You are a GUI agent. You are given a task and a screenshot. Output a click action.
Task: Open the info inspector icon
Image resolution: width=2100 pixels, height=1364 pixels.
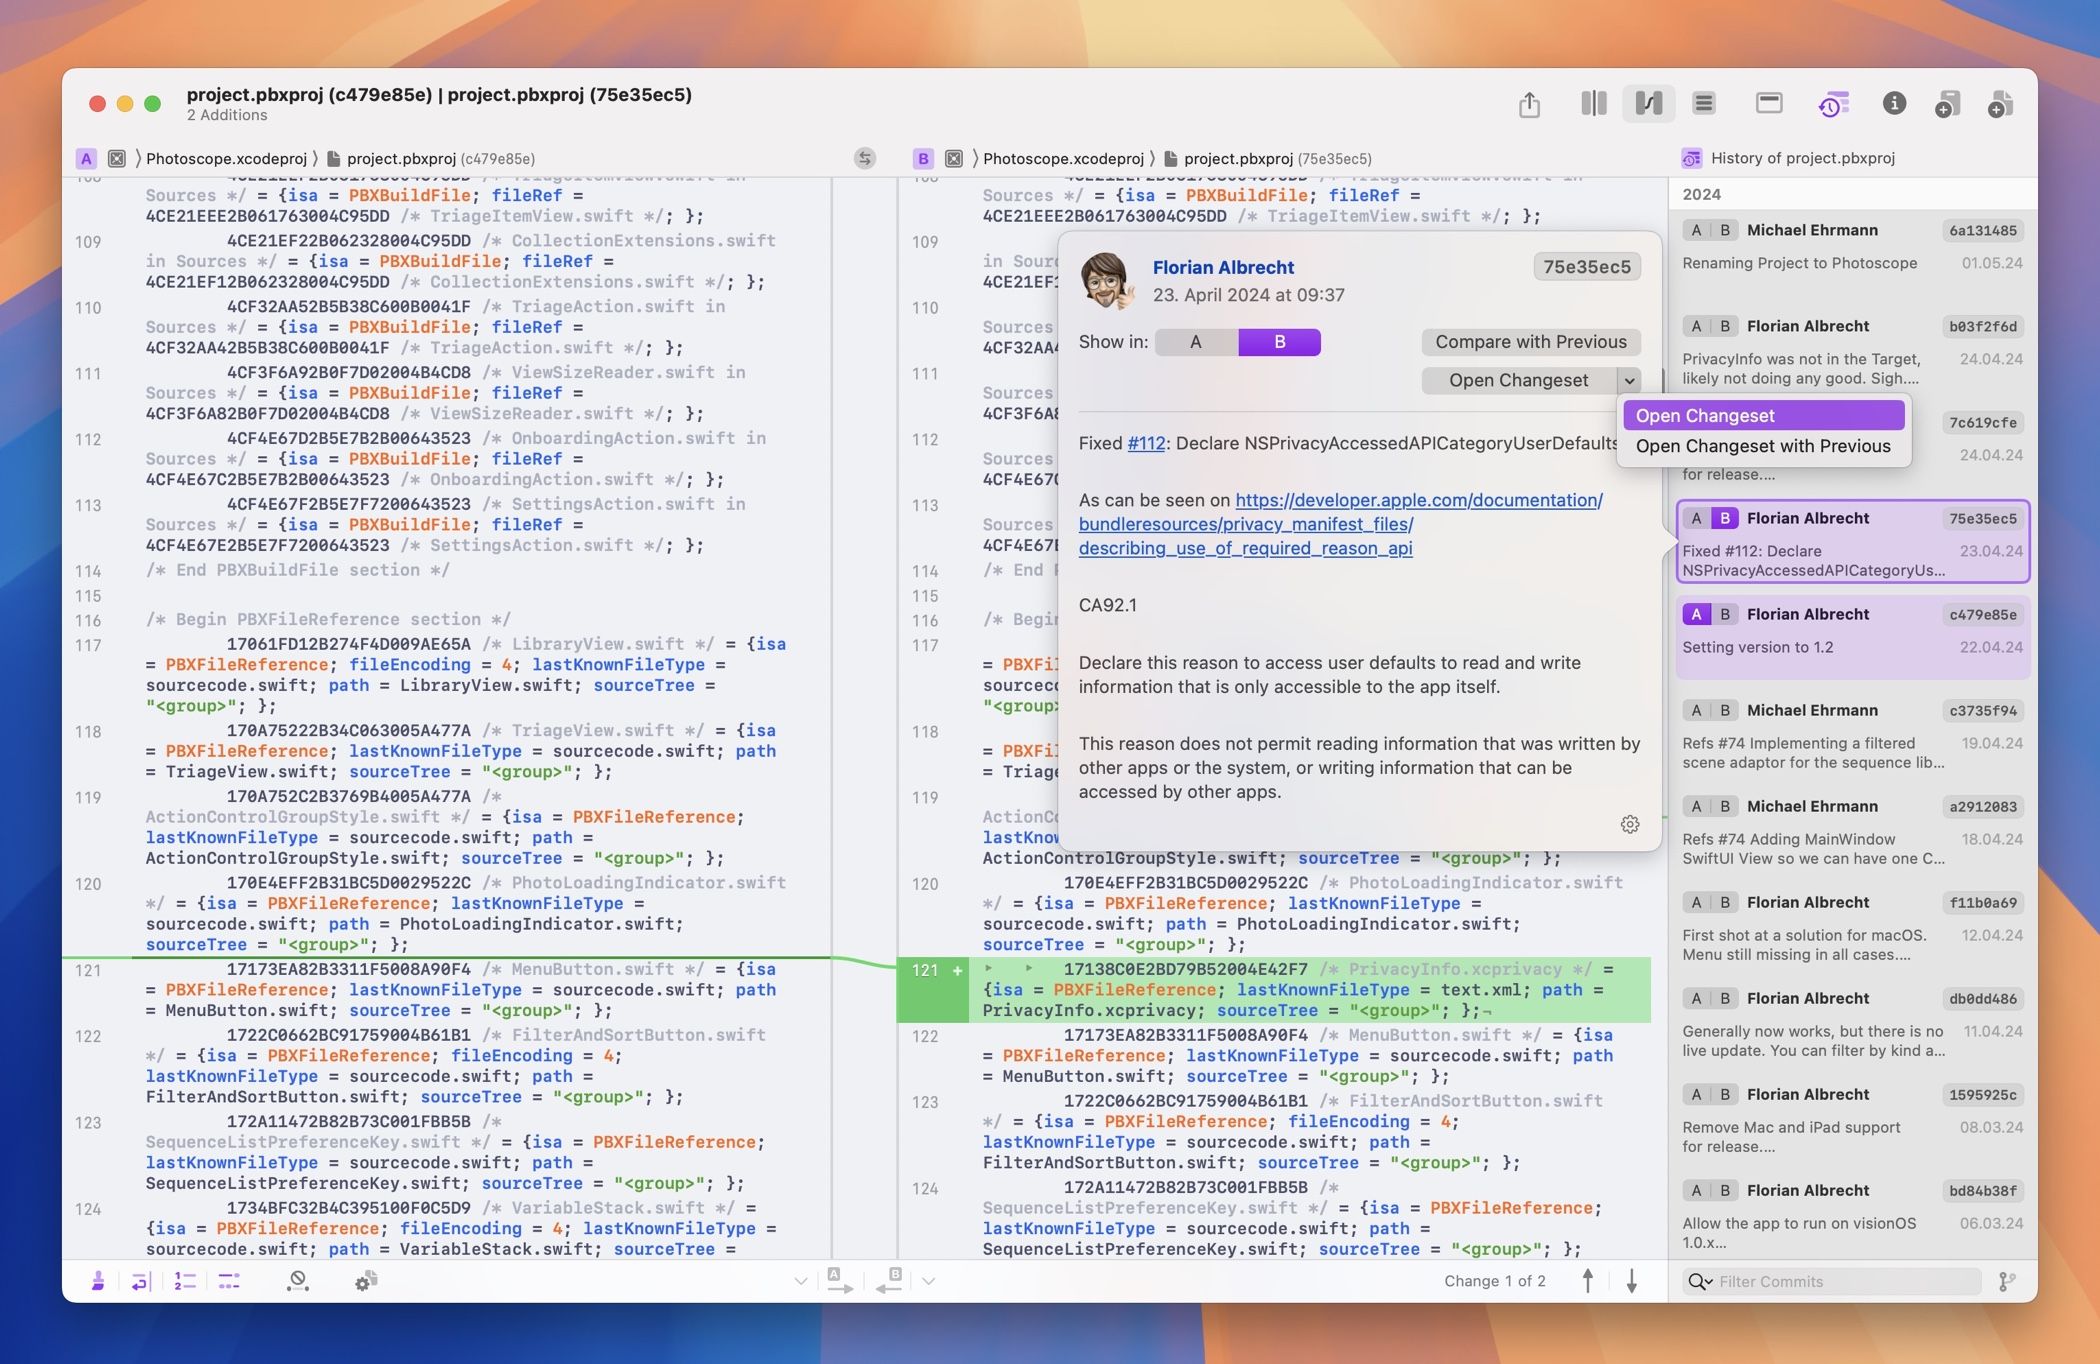click(x=1894, y=103)
